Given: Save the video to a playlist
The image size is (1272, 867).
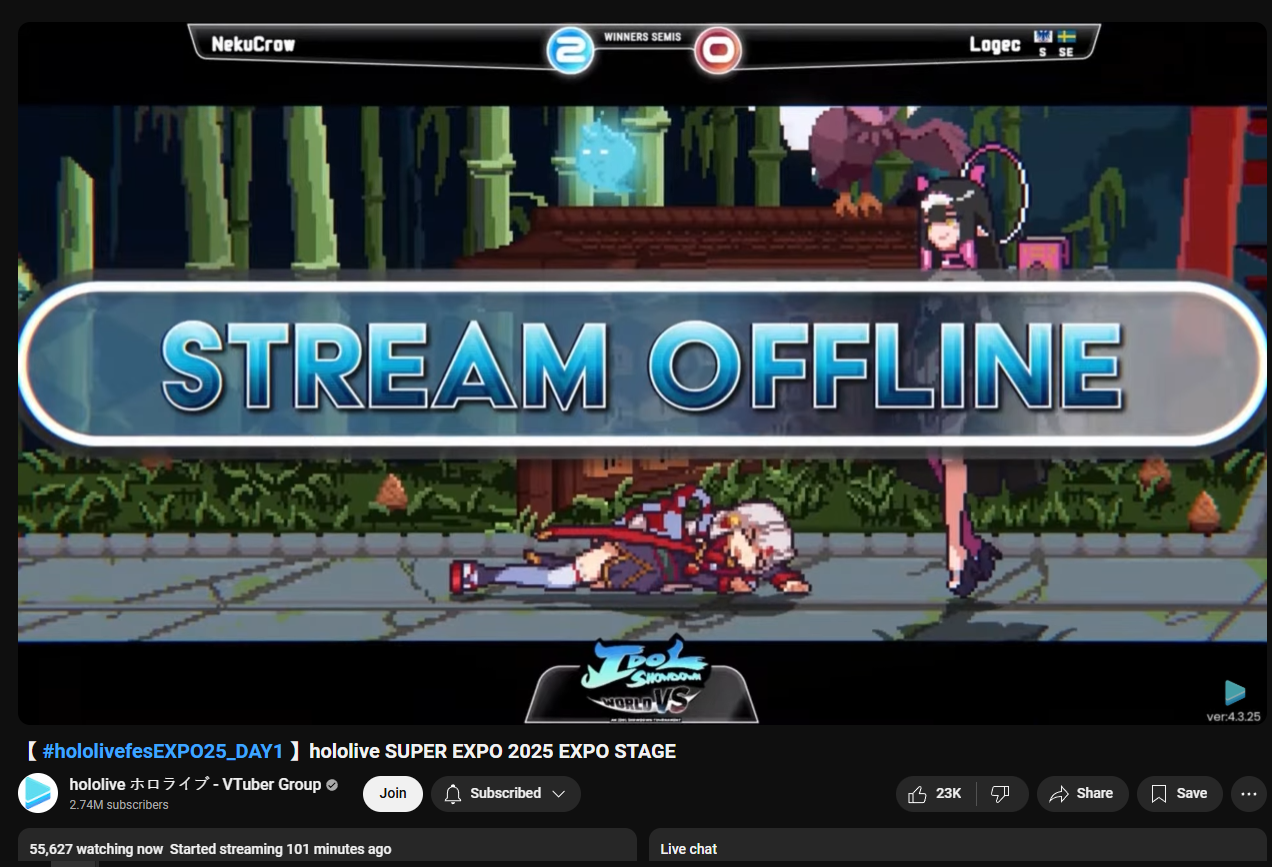Looking at the screenshot, I should tap(1179, 794).
